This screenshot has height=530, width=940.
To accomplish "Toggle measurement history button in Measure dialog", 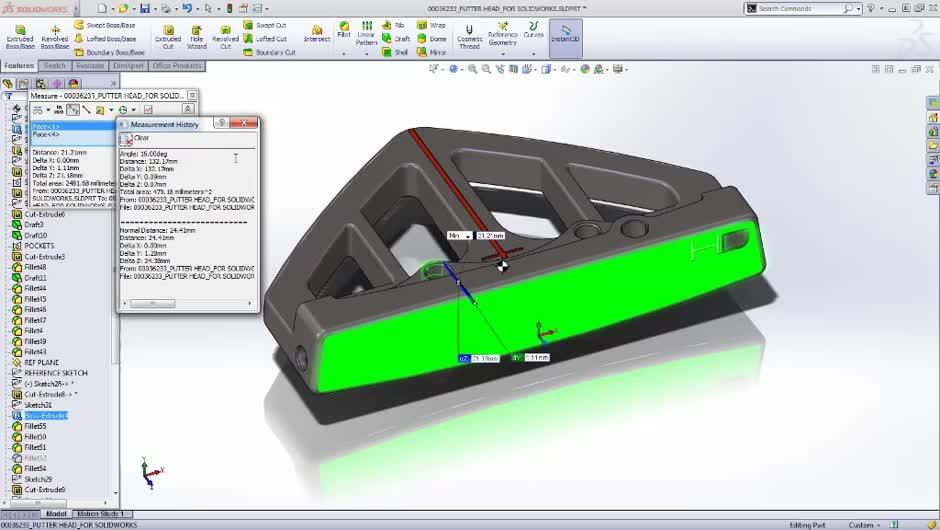I will pos(147,110).
